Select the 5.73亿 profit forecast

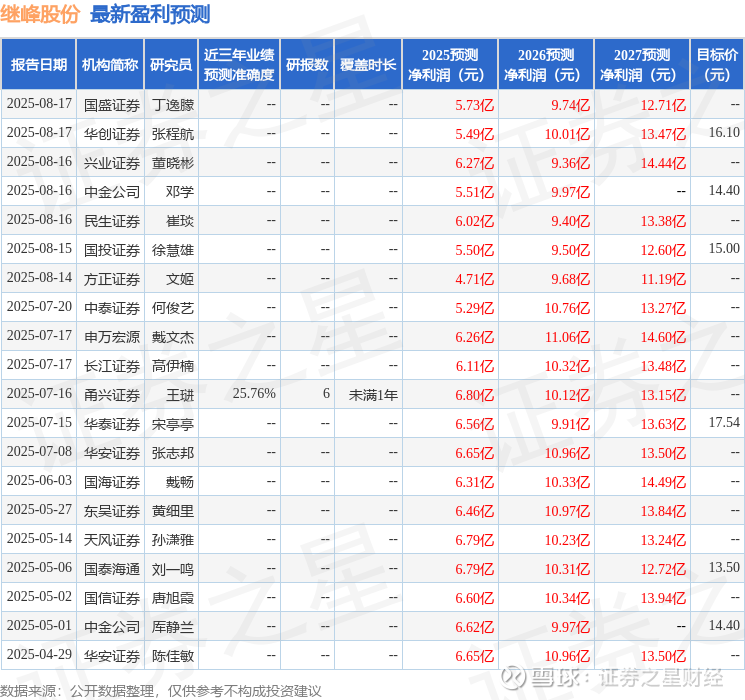point(475,105)
